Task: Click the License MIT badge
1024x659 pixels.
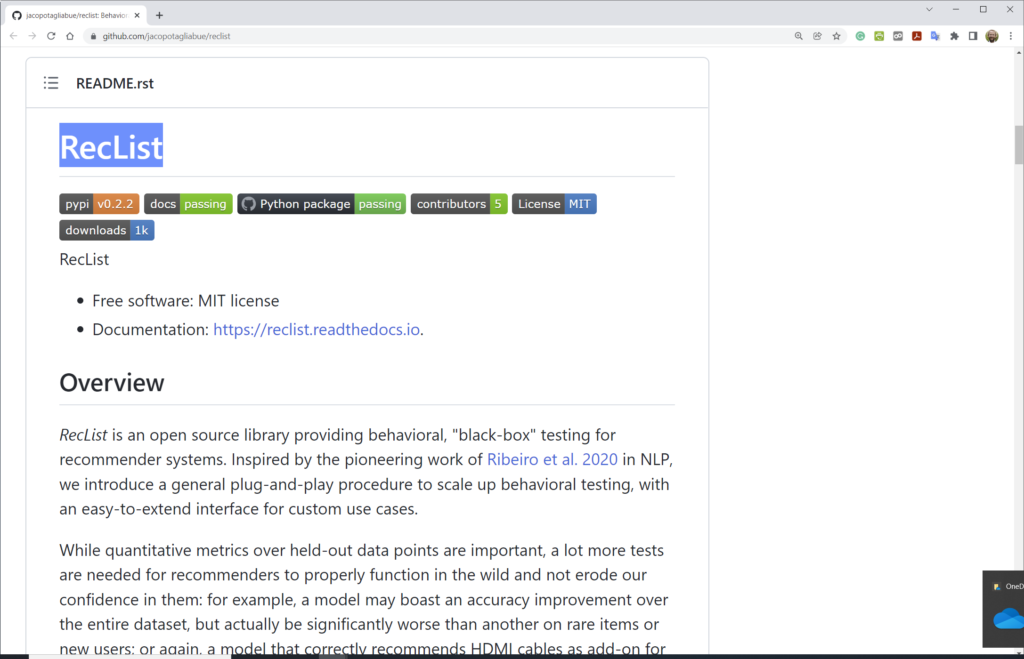Action: point(554,204)
